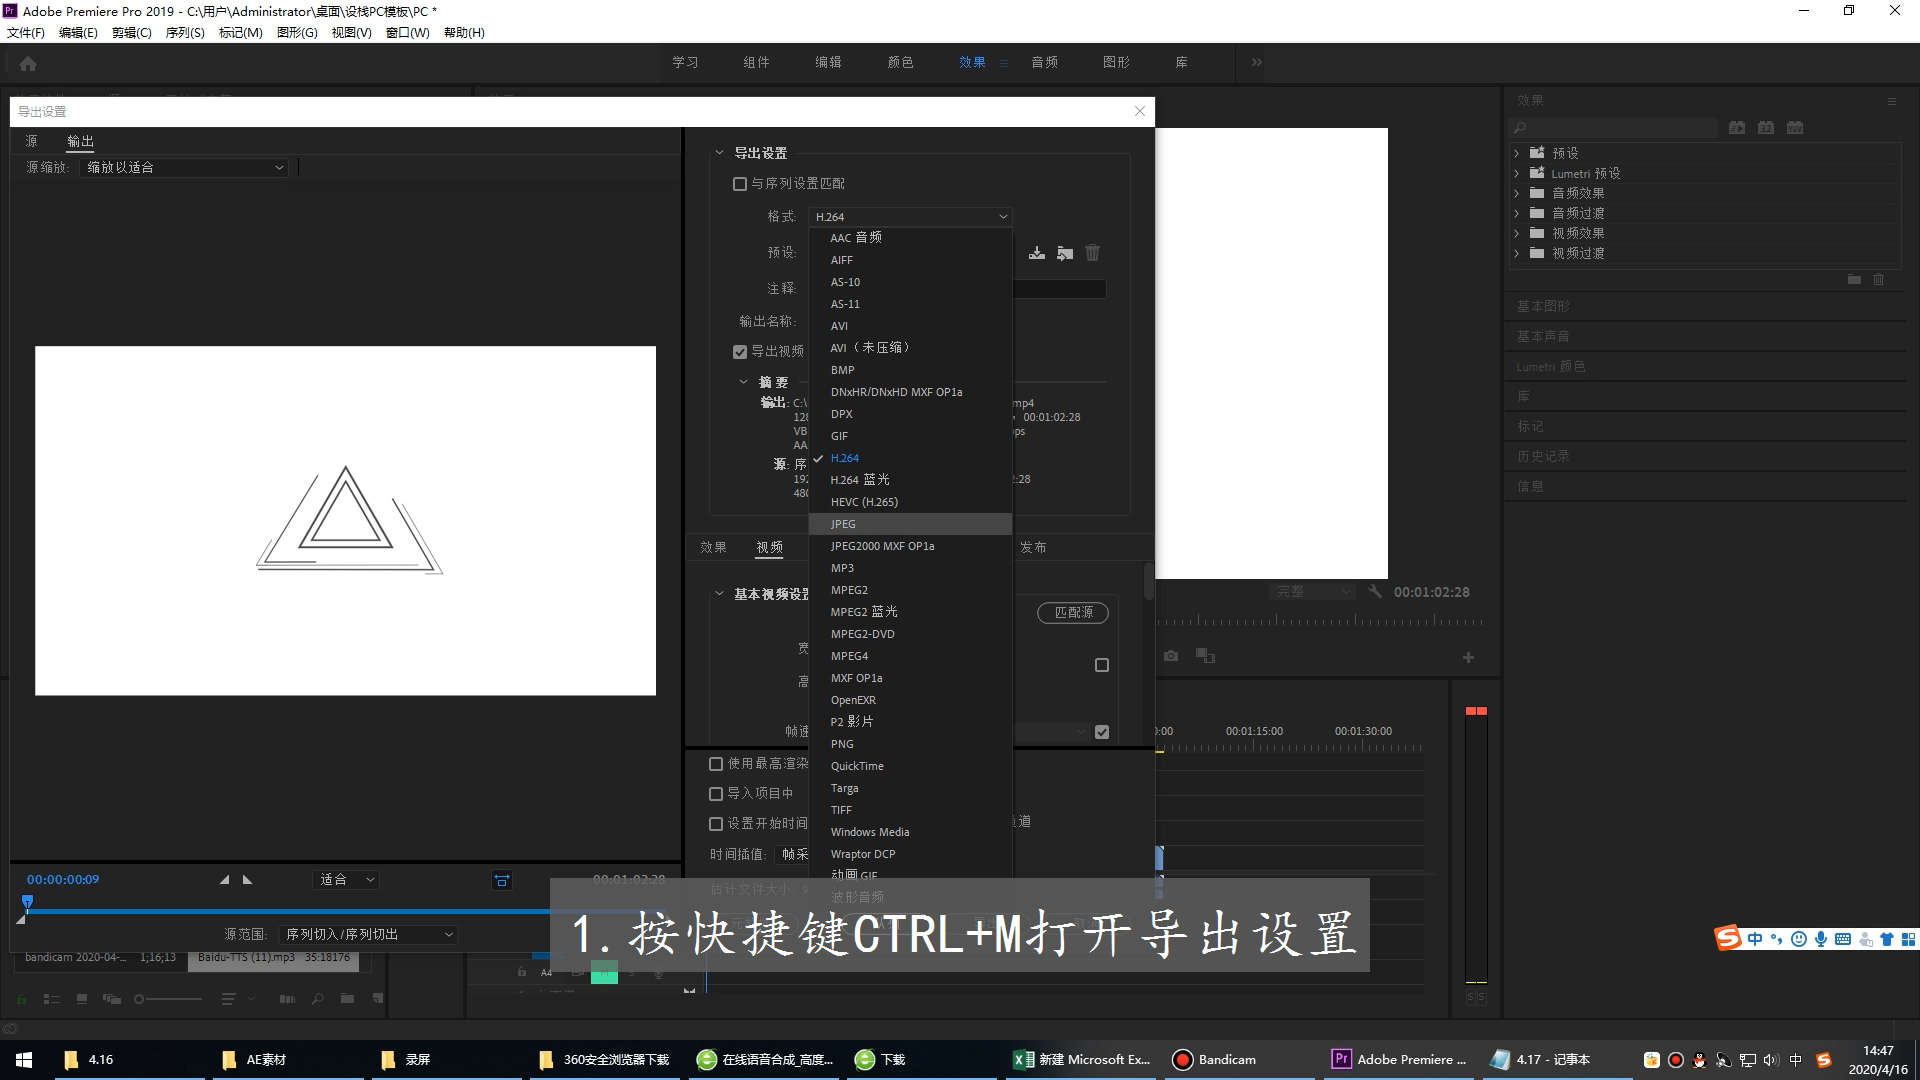Viewport: 1920px width, 1080px height.
Task: Enable Set Start Timecode checkbox
Action: 716,824
